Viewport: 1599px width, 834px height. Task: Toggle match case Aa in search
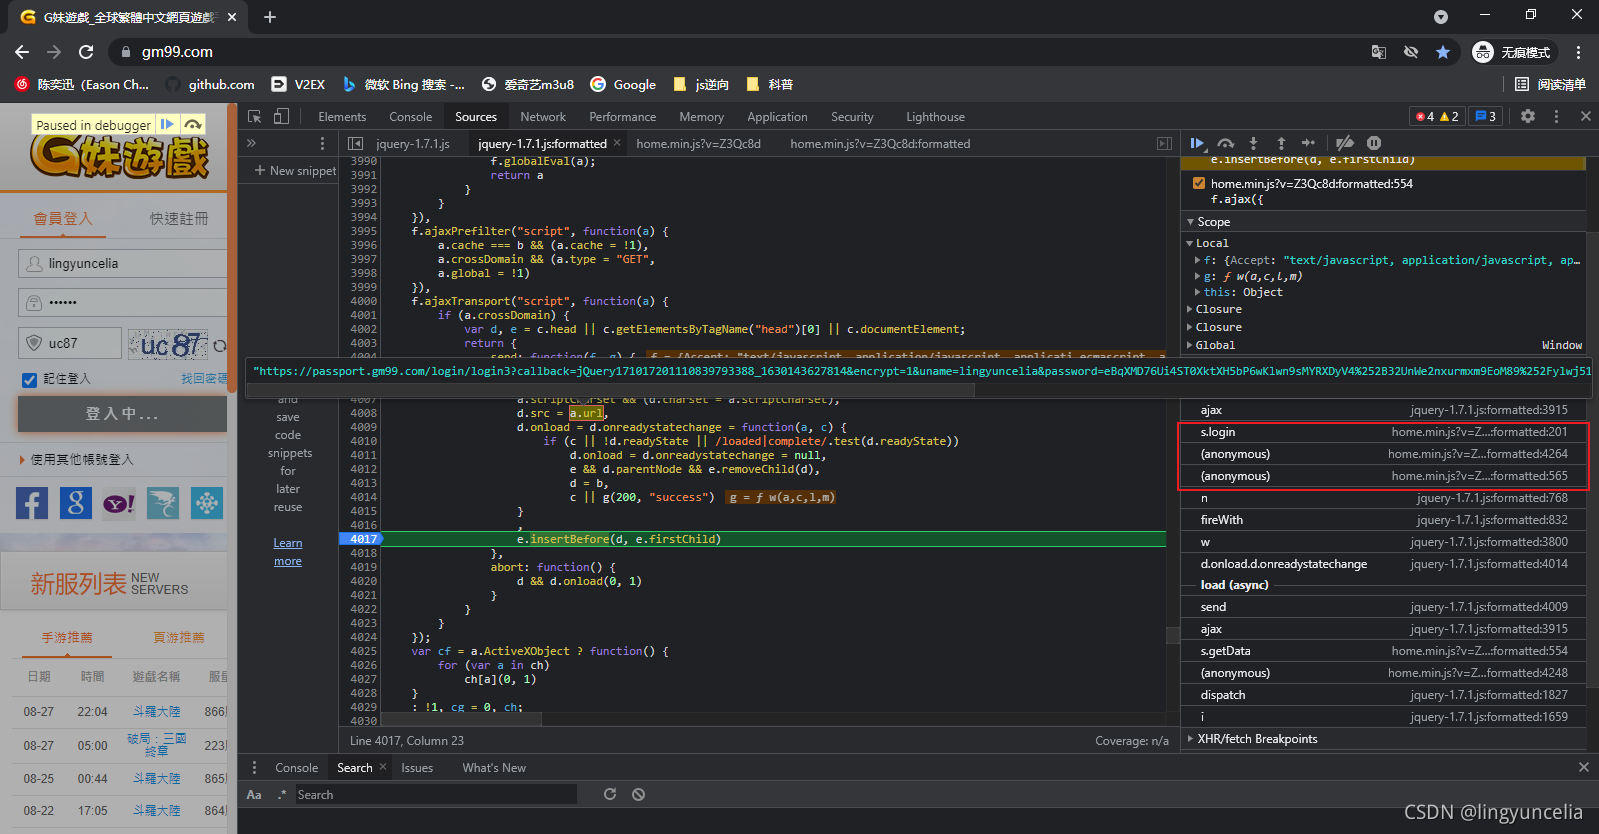(254, 794)
